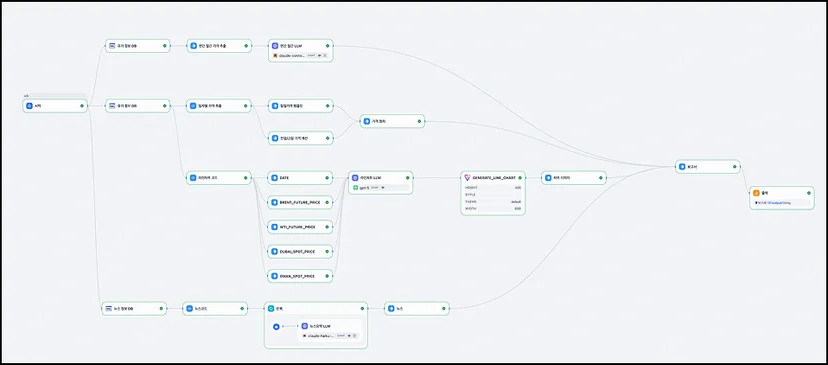Click the node icon left of GENERATE_LINE_CHART's output node

[548, 178]
